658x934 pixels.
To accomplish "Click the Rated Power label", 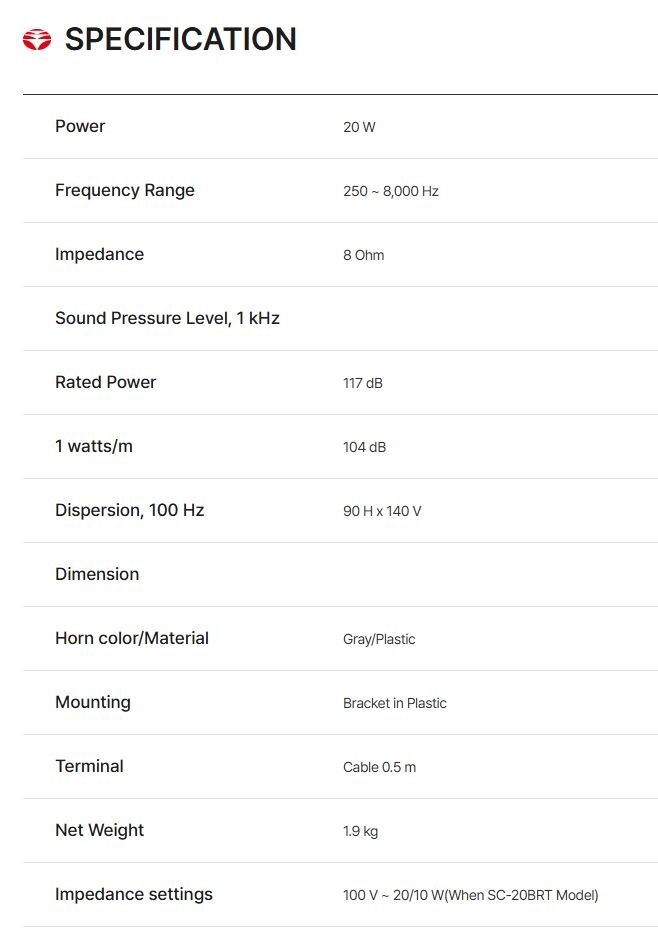I will pos(105,382).
